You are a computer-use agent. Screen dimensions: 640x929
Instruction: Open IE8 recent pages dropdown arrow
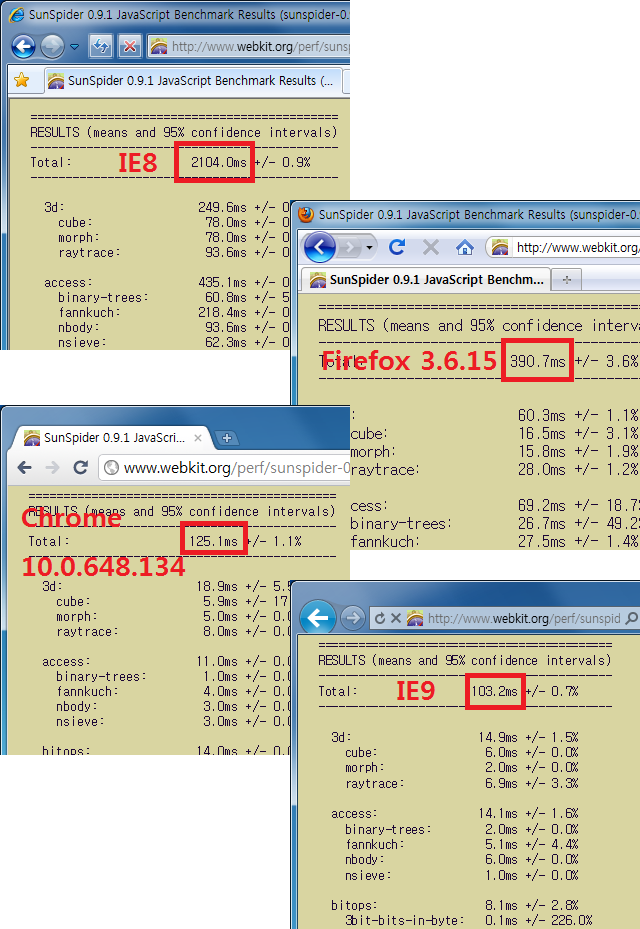pos(74,47)
